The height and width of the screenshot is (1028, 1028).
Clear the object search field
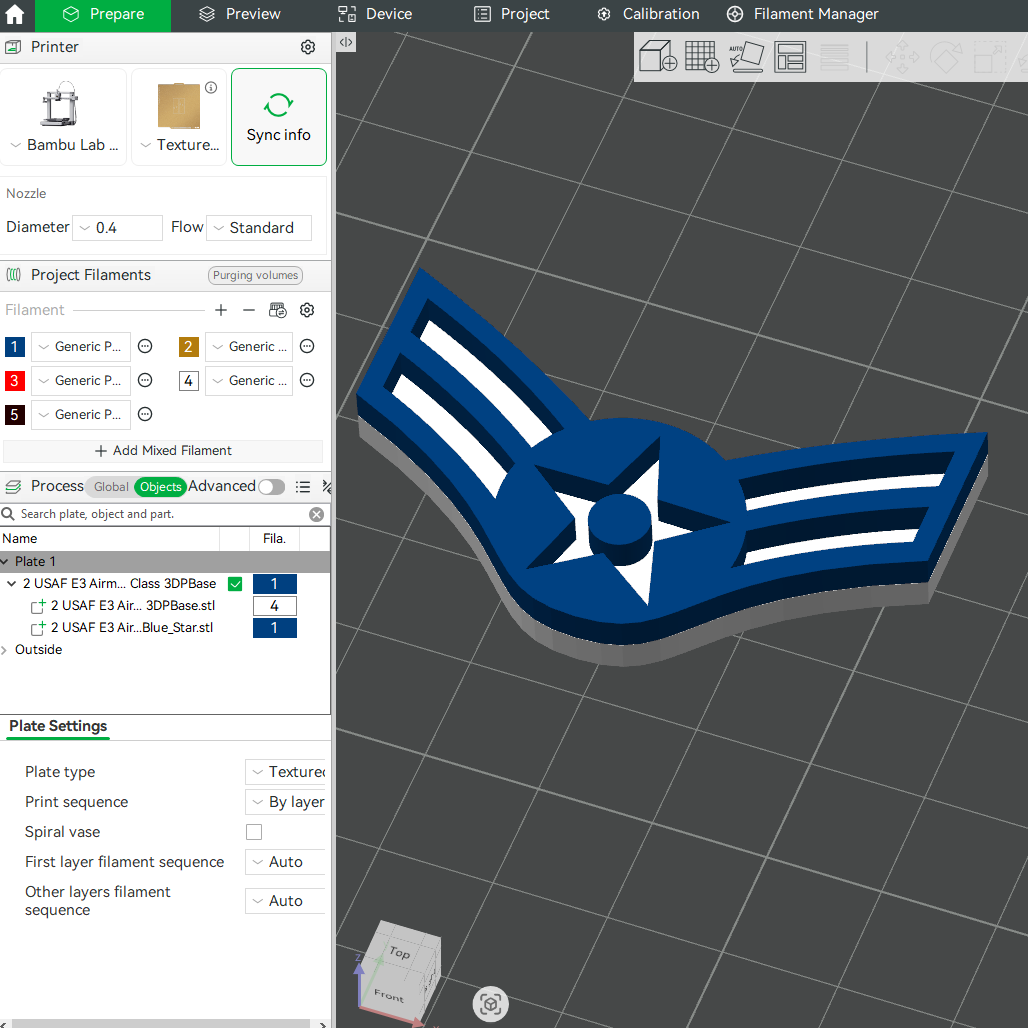point(316,514)
